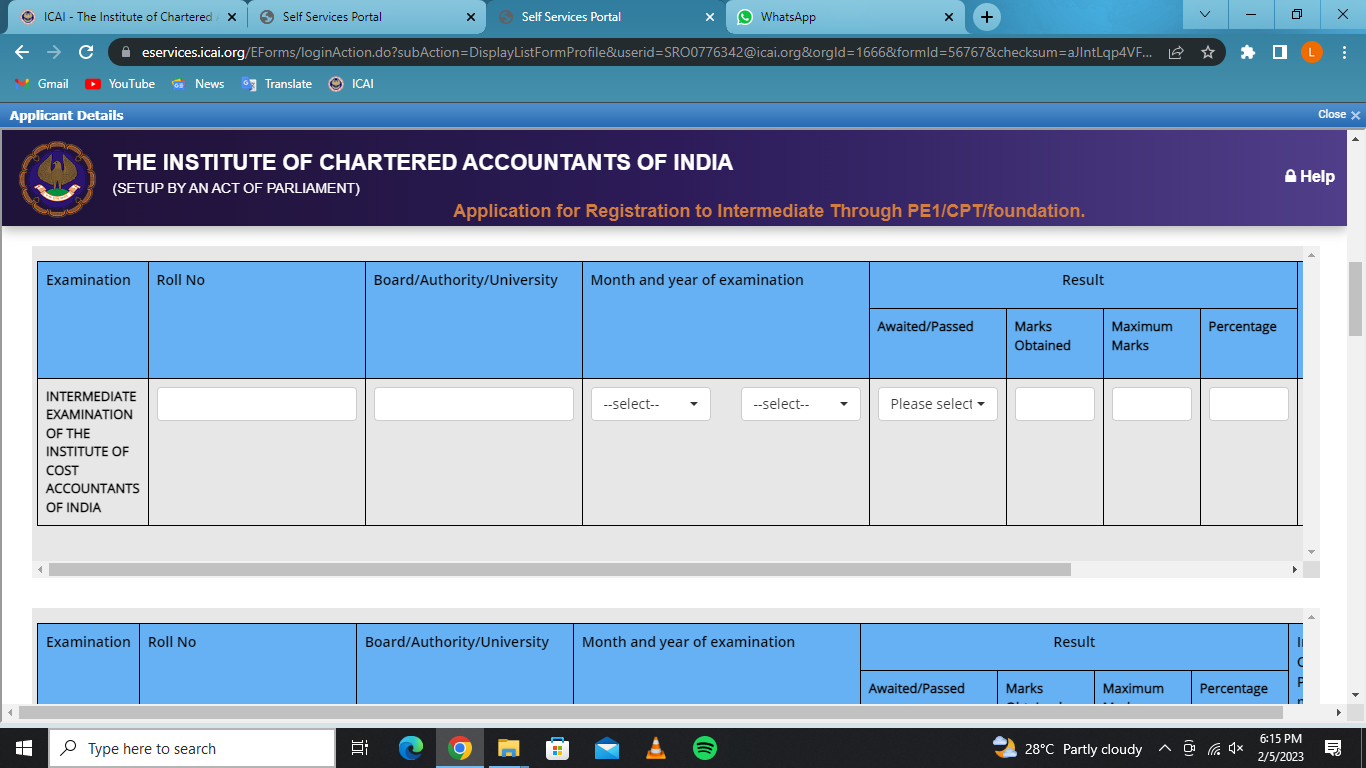Open the Mail app on the taskbar
Screen dimensions: 1366x768
click(x=607, y=748)
